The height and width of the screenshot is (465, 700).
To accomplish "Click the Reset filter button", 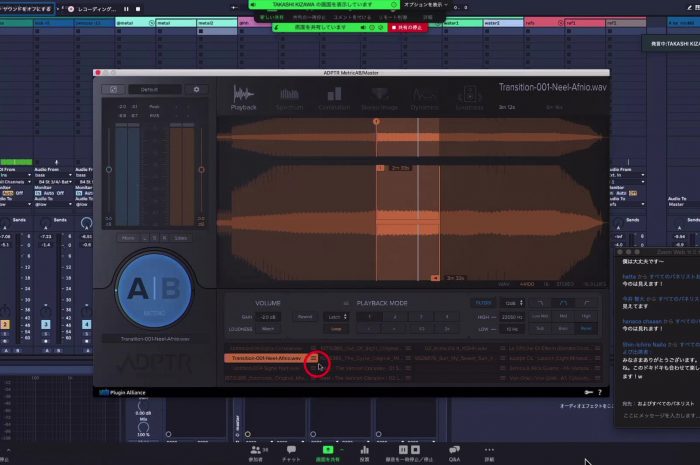I will 587,328.
